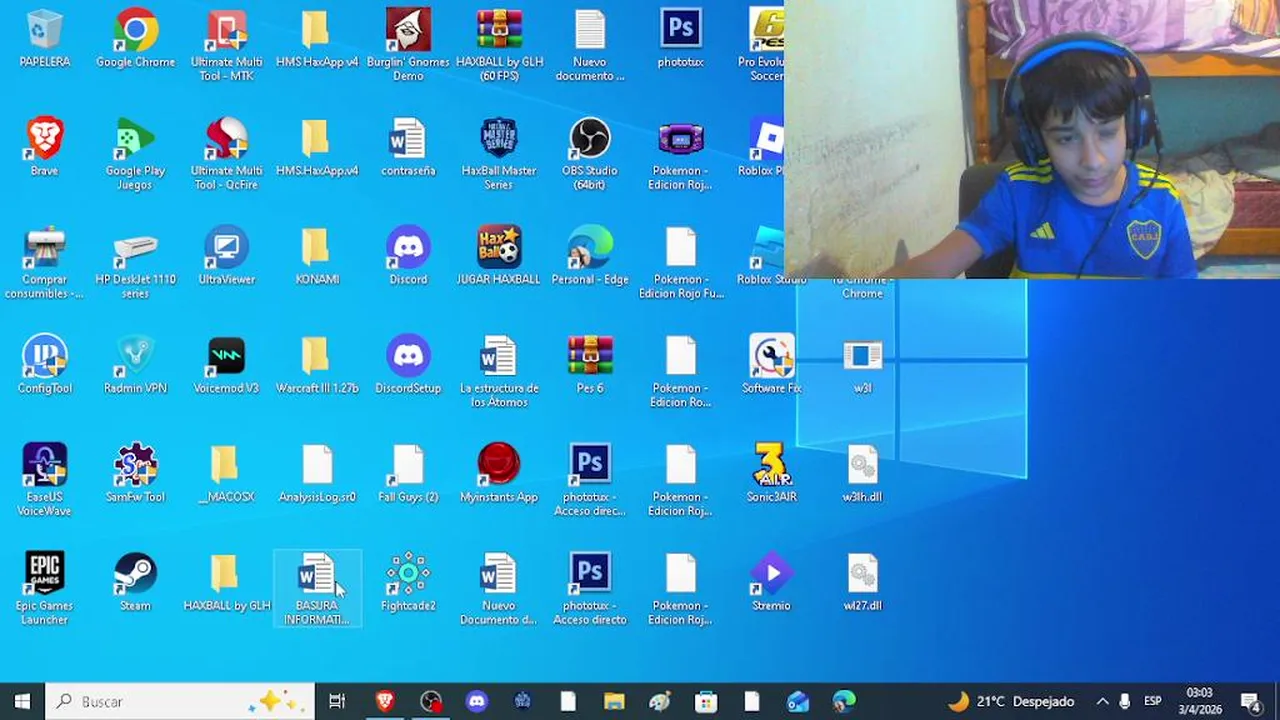Select the SamFw Tool shortcut
This screenshot has height=720, width=1280.
135,475
